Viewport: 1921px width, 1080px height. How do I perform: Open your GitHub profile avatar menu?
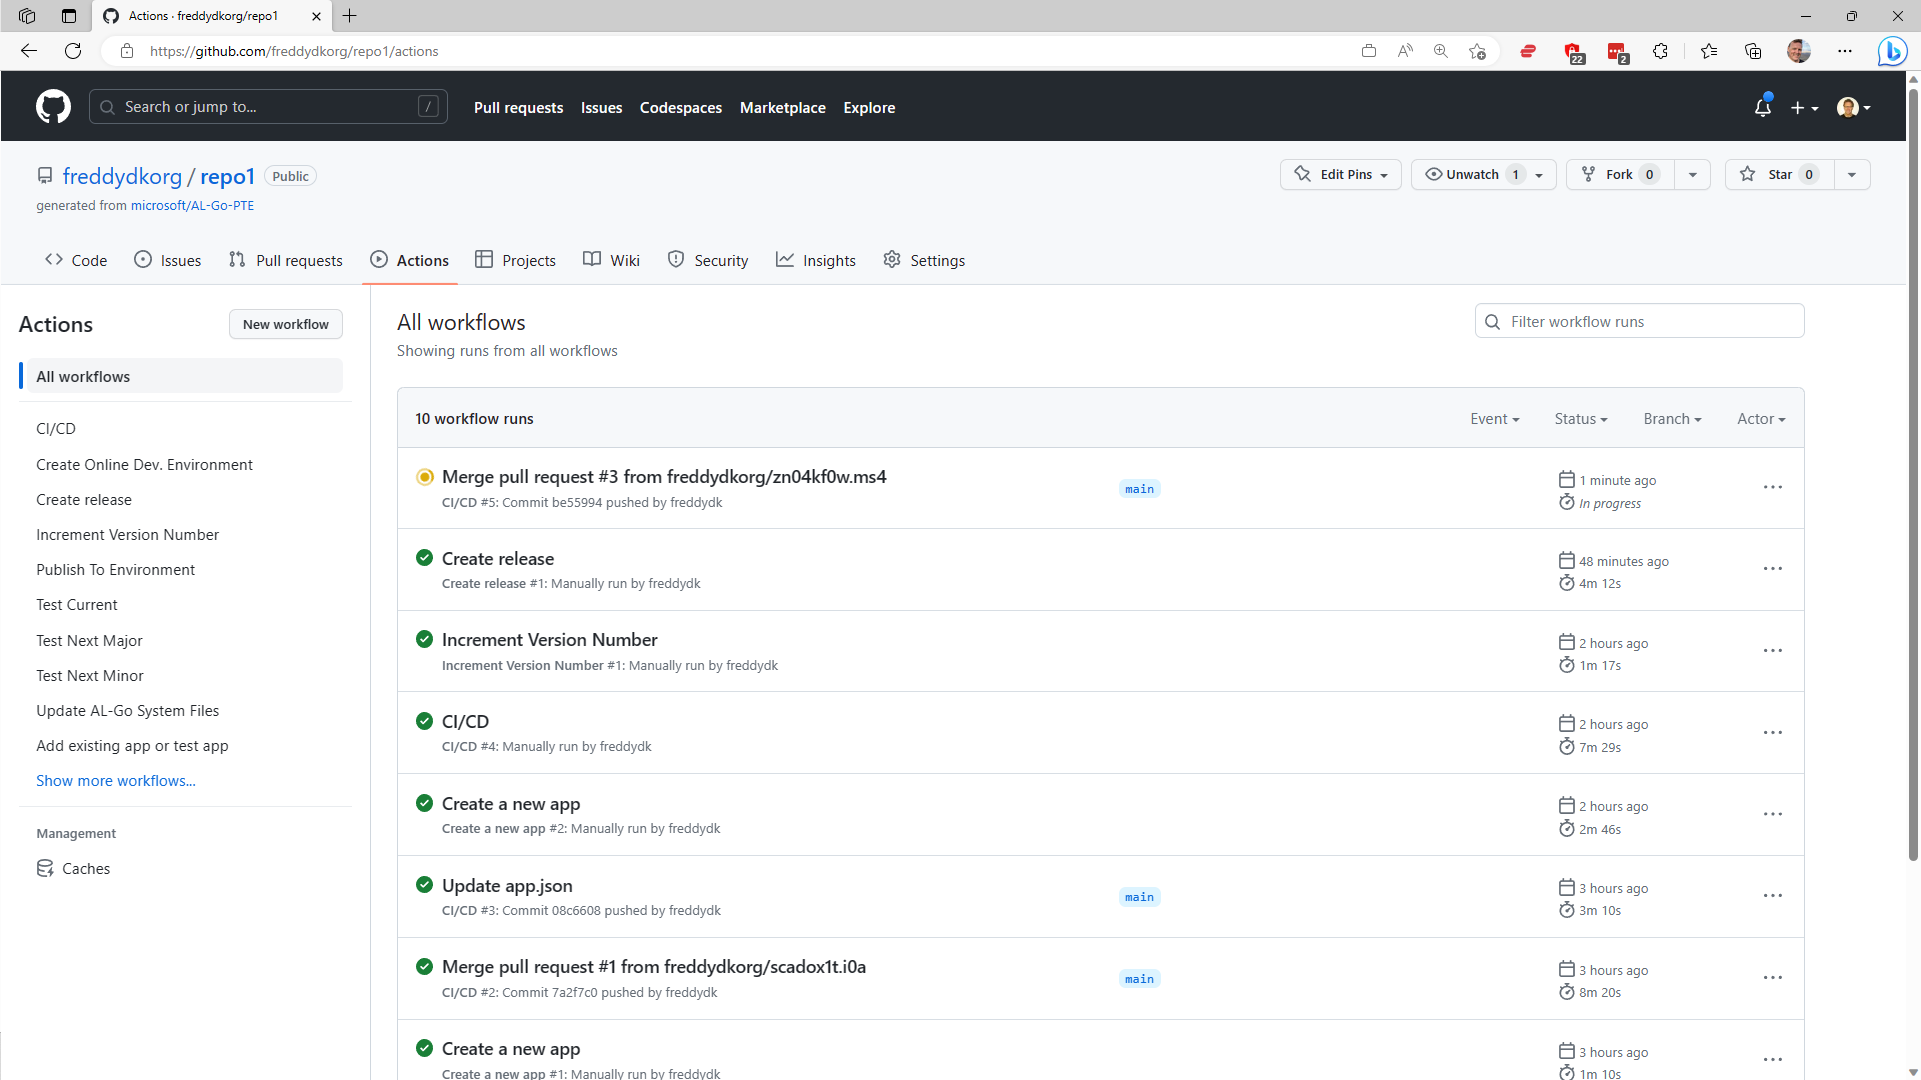[x=1852, y=107]
